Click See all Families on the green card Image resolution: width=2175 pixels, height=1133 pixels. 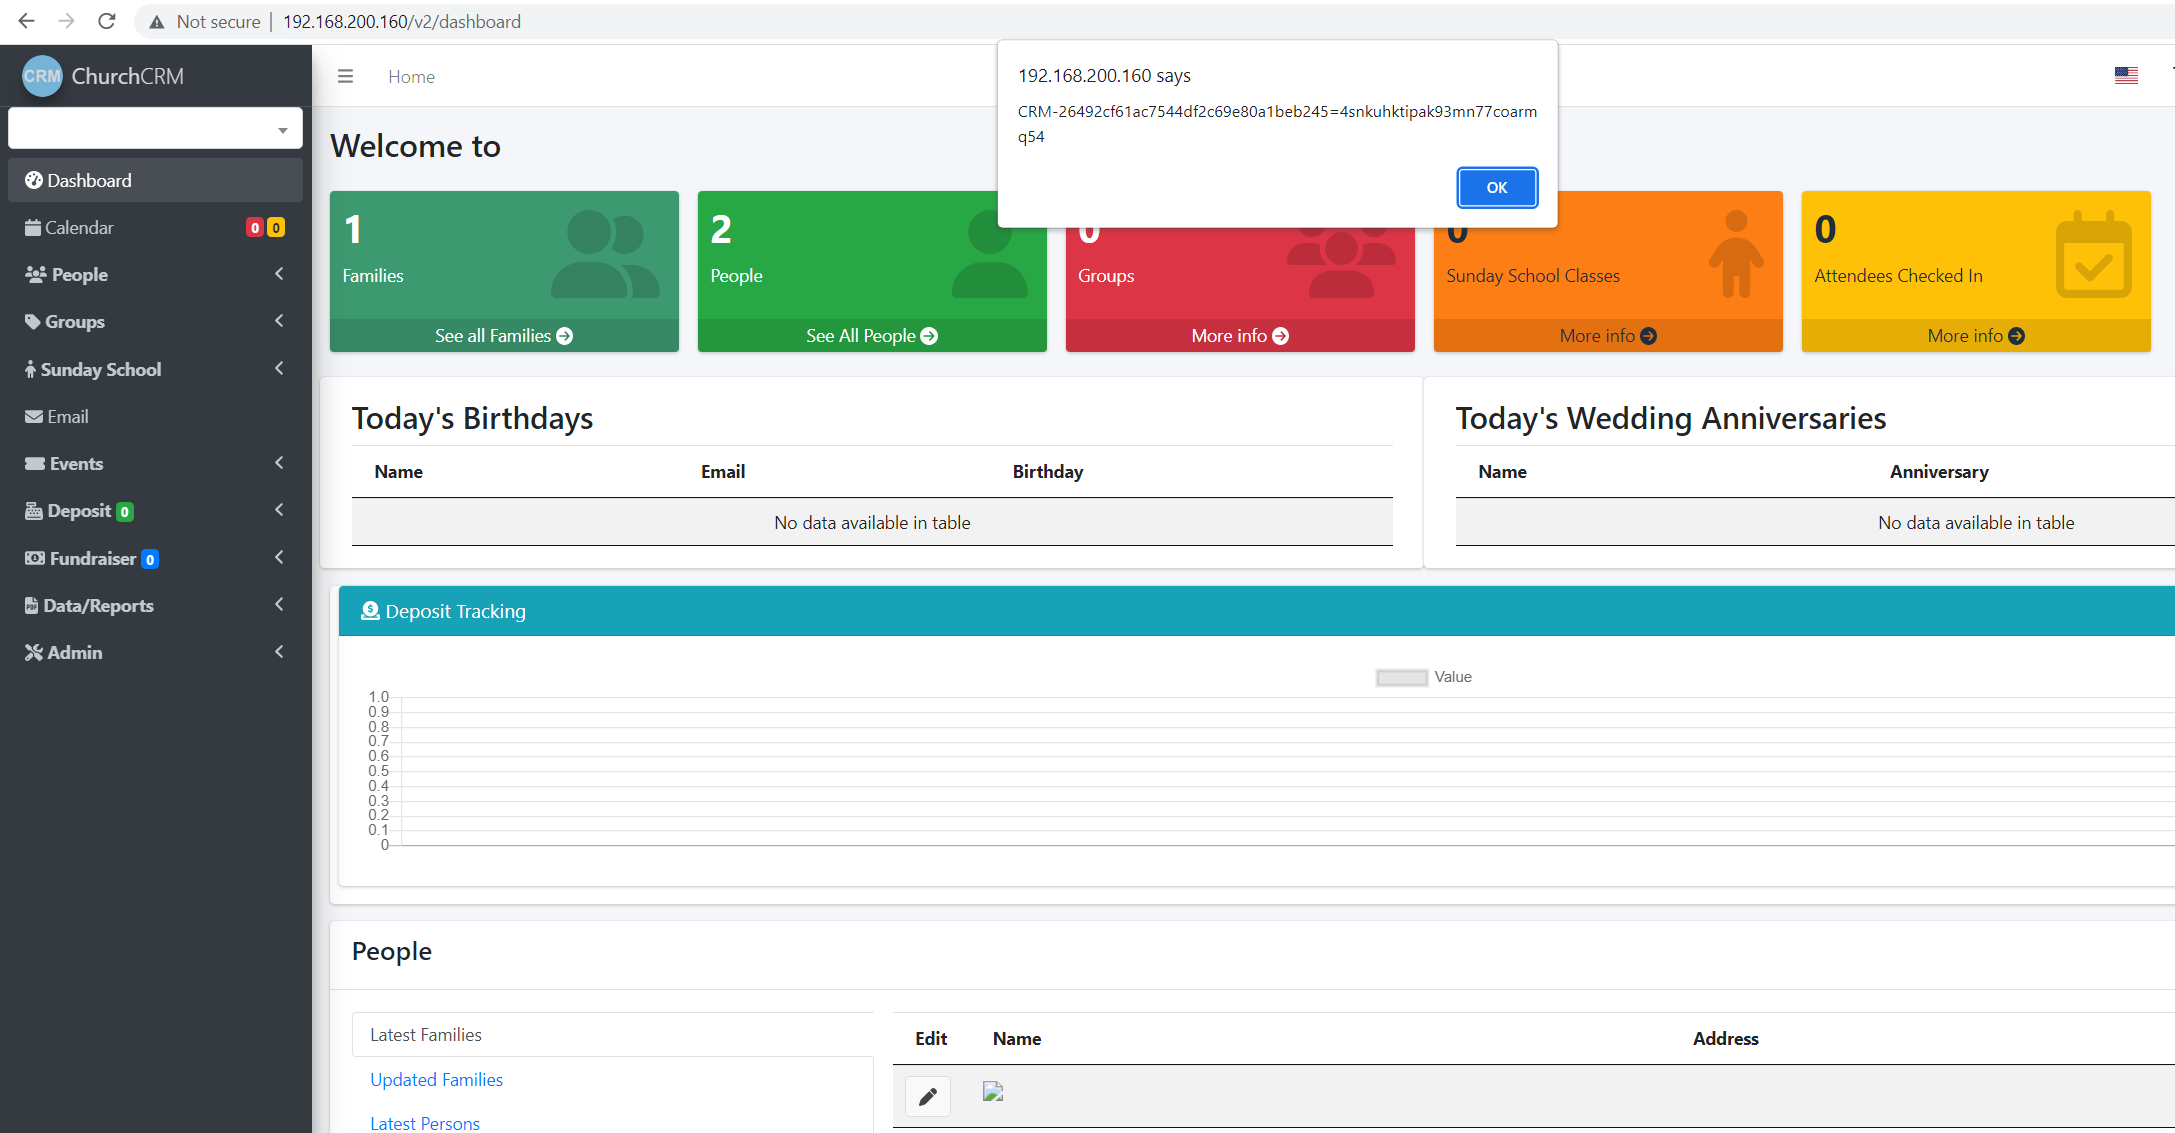coord(503,335)
